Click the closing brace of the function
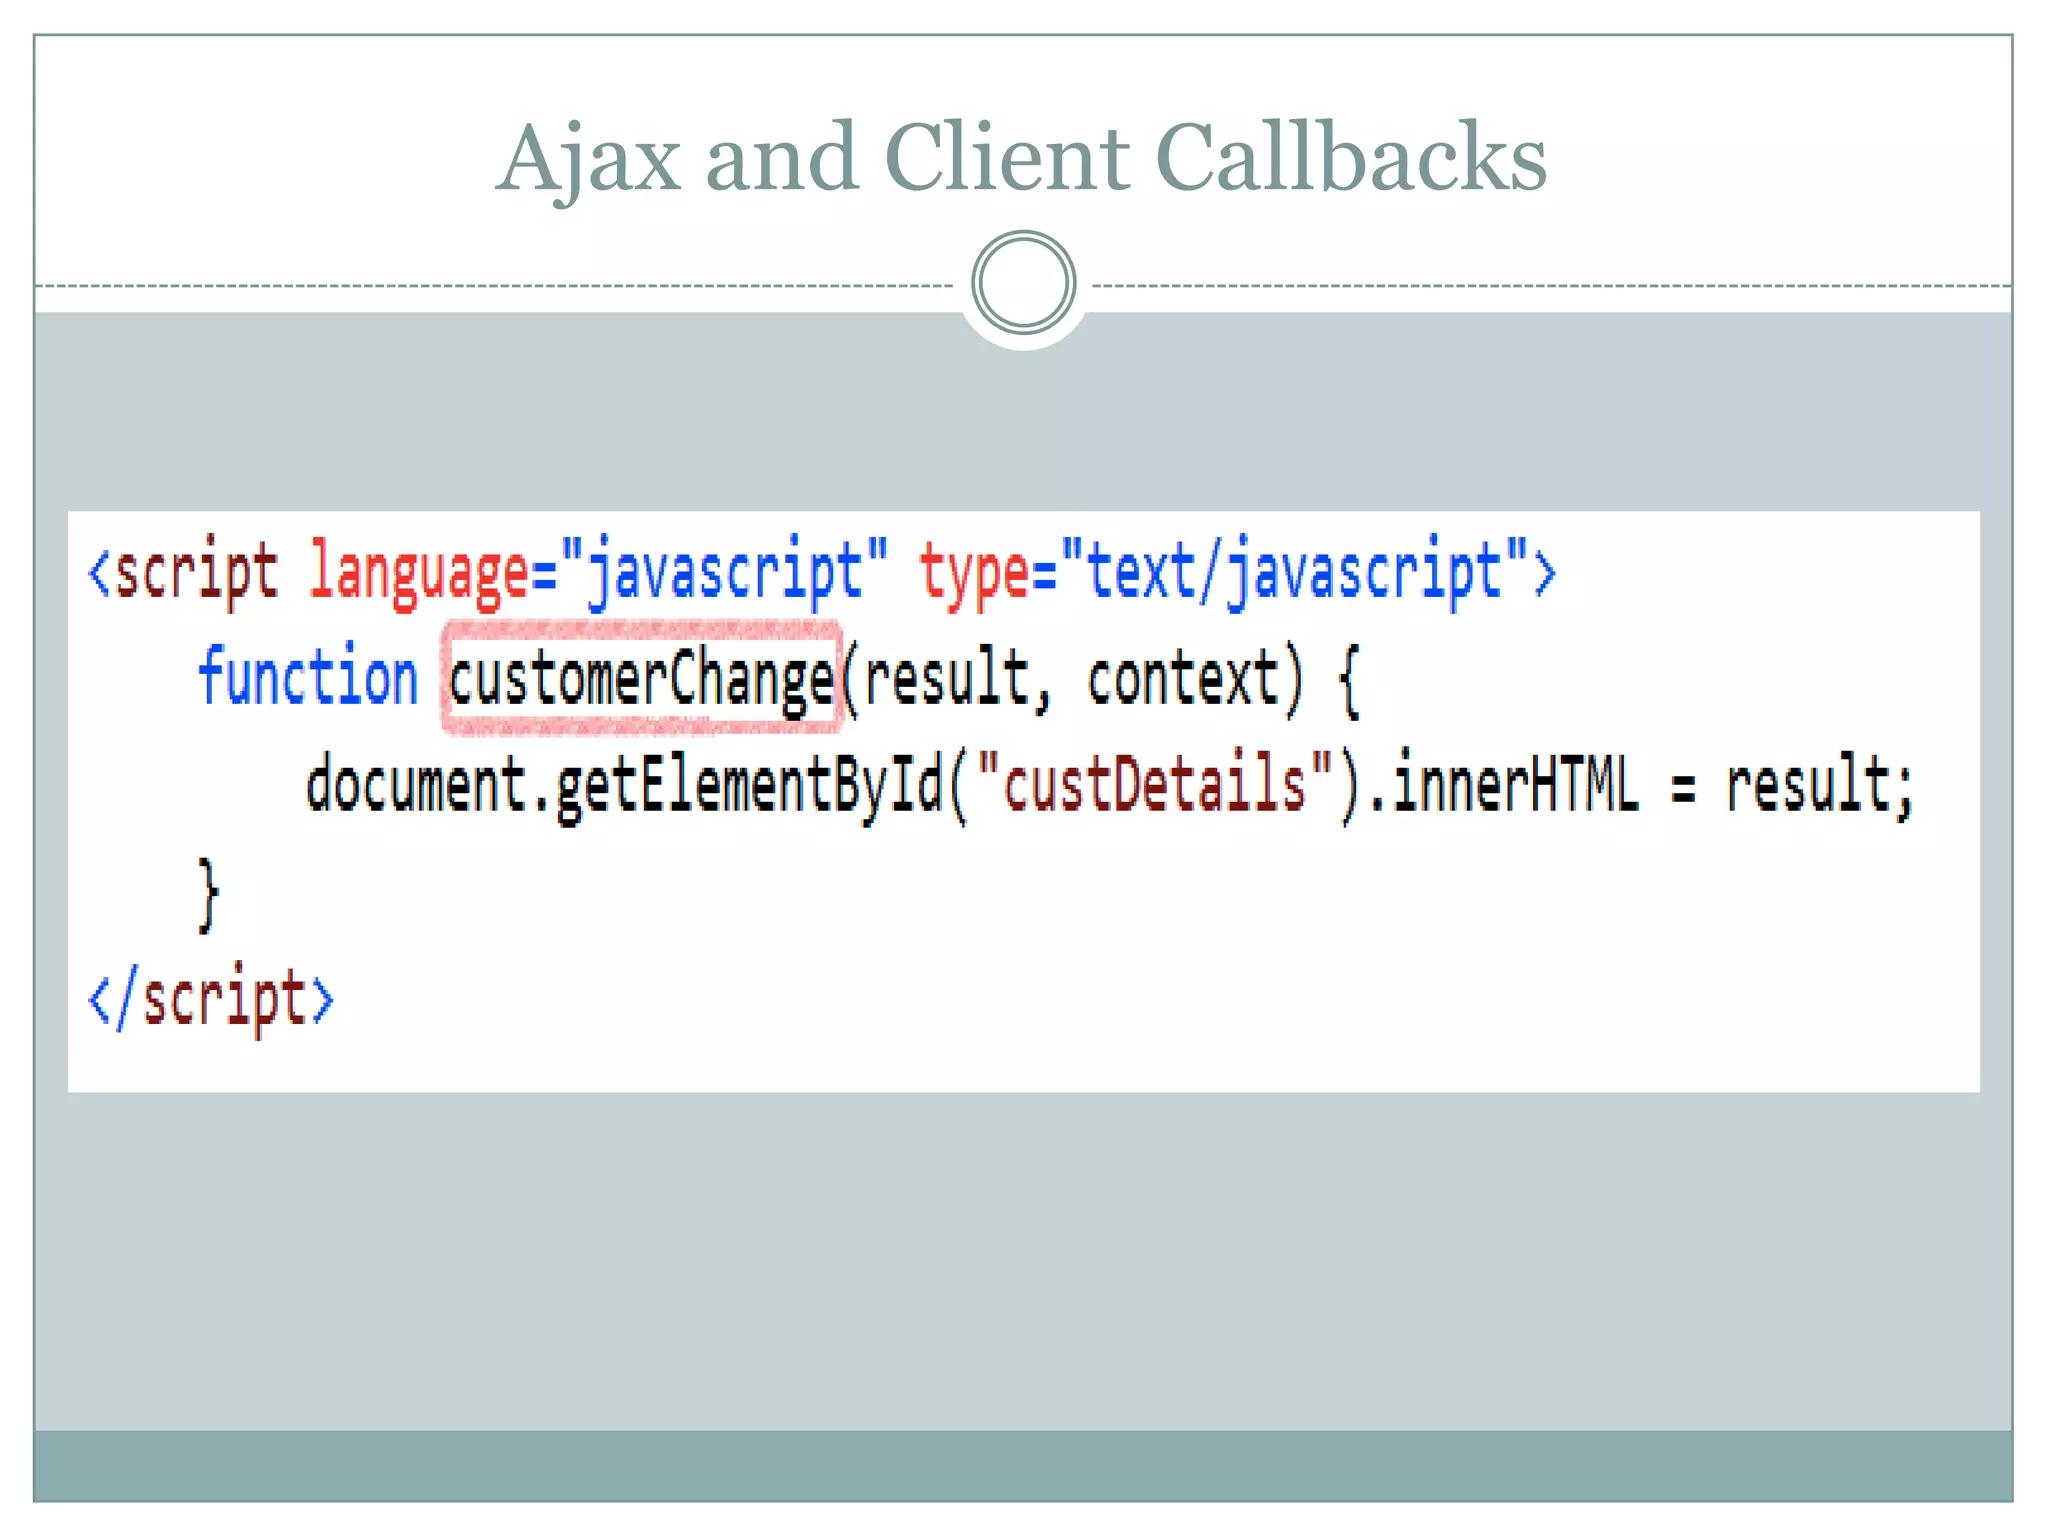Viewport: 2048px width, 1536px height. tap(207, 895)
